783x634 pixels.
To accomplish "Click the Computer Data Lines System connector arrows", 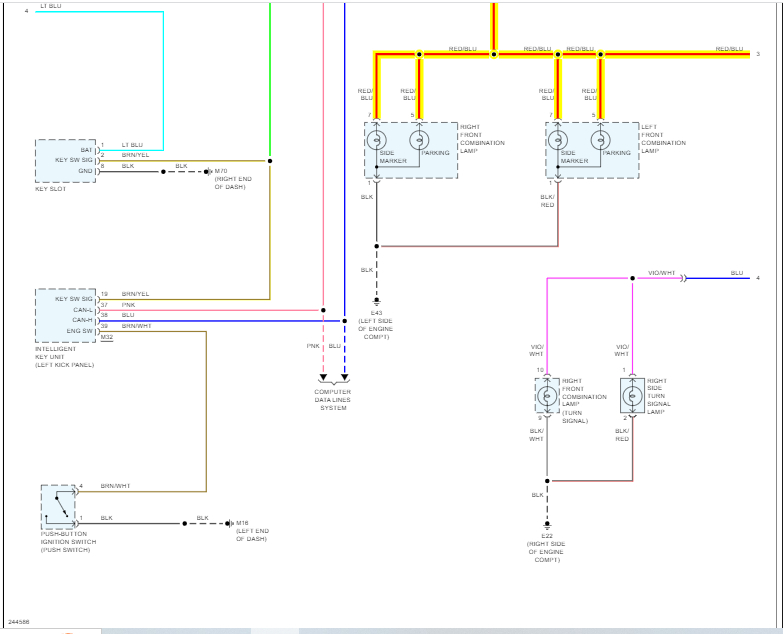I will 333,378.
